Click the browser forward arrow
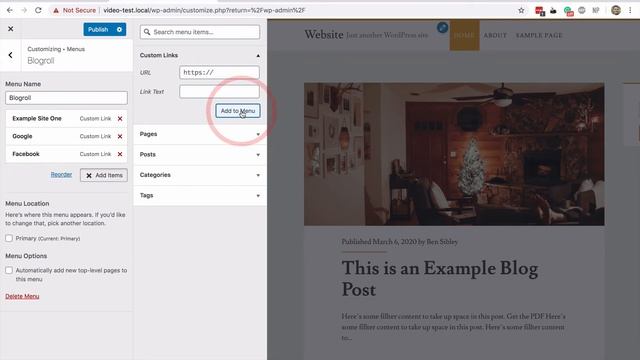This screenshot has height=360, width=640. coord(24,10)
